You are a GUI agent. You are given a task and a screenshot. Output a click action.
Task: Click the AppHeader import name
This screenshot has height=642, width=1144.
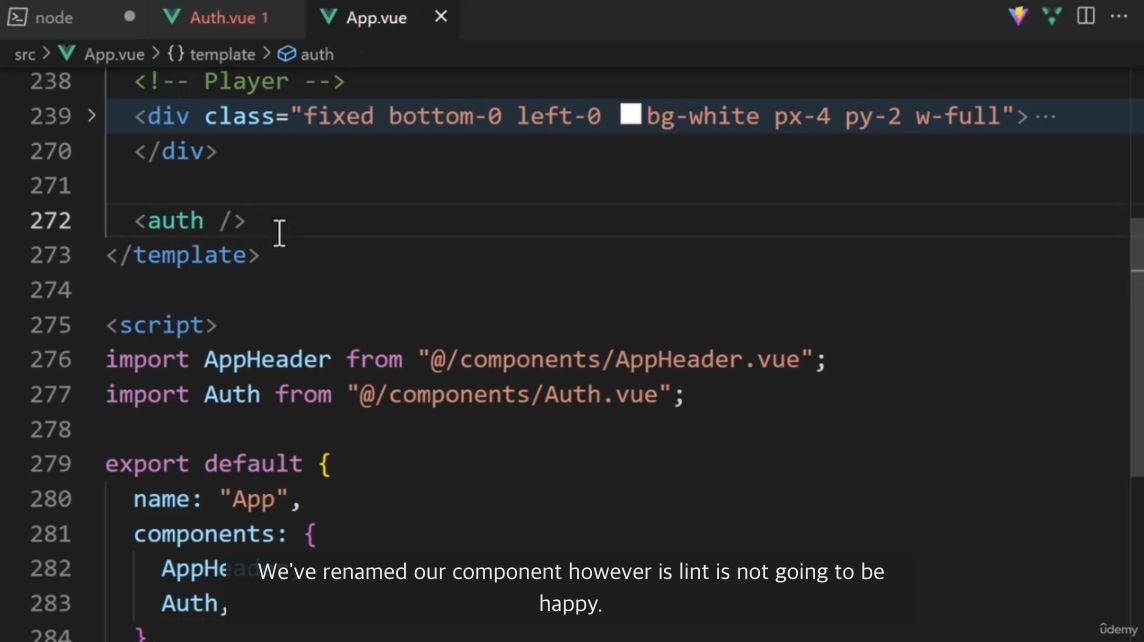tap(267, 359)
